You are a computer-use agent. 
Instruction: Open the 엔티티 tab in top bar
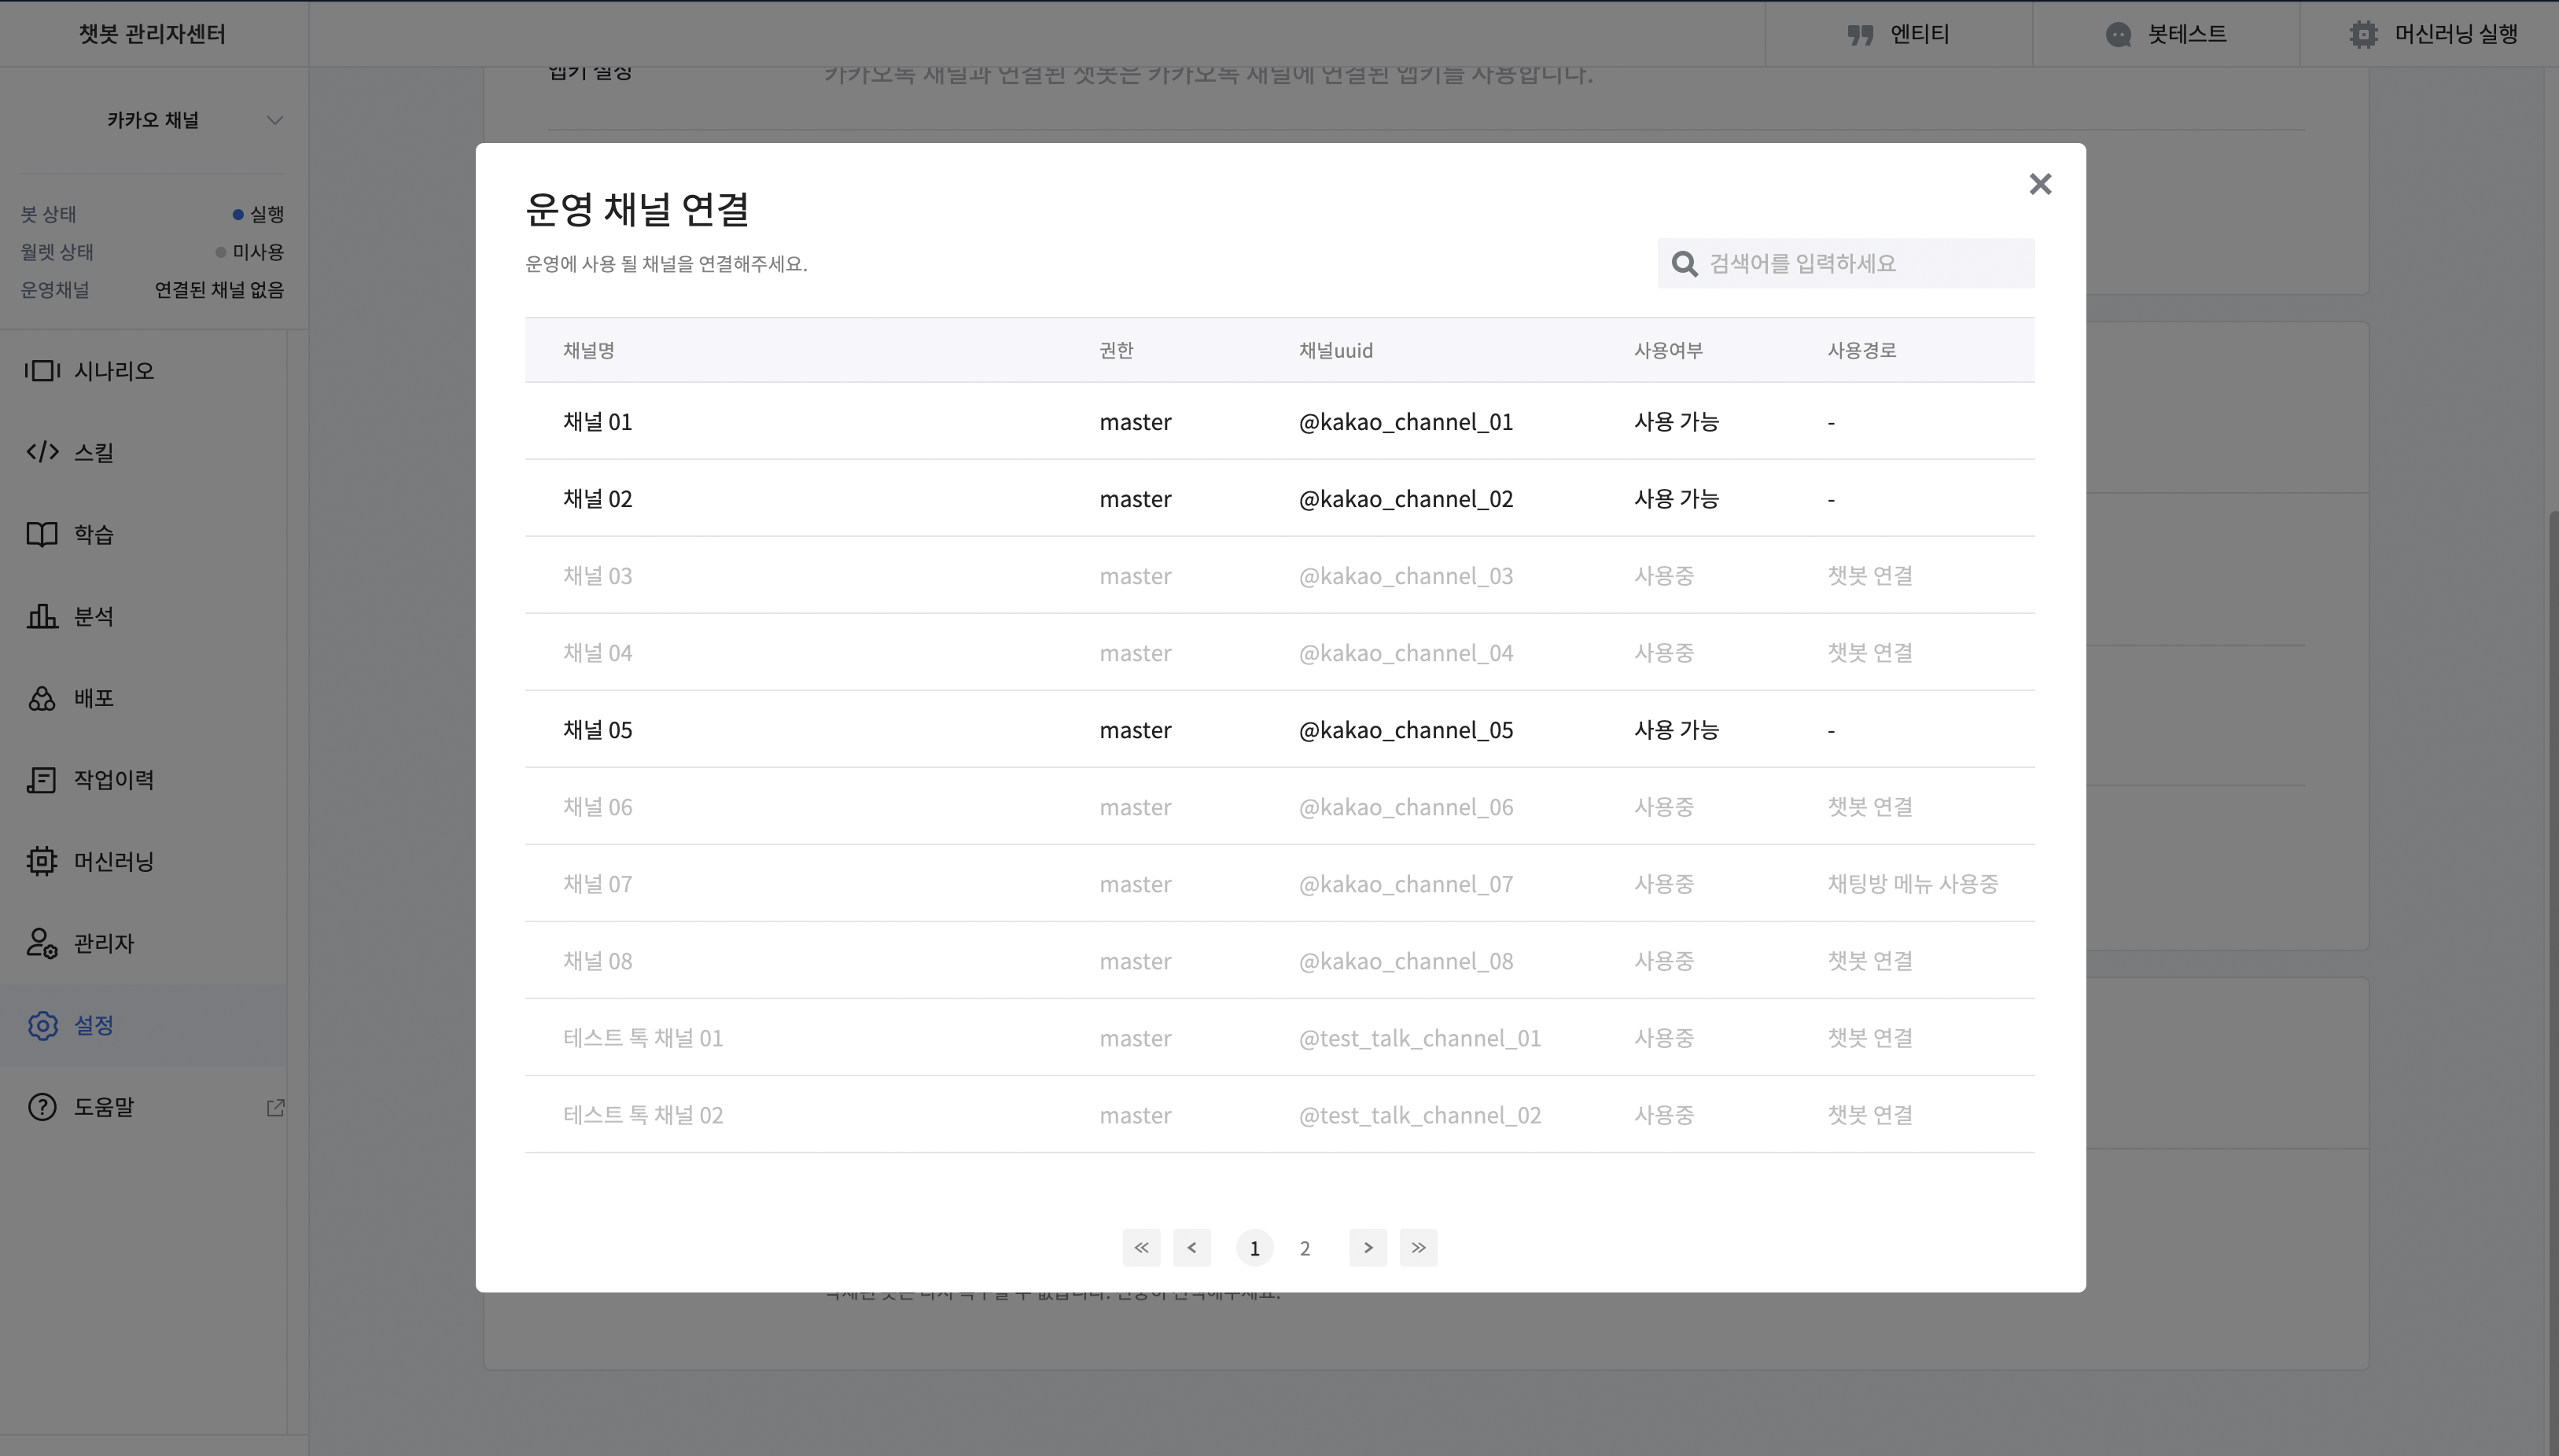click(1898, 34)
